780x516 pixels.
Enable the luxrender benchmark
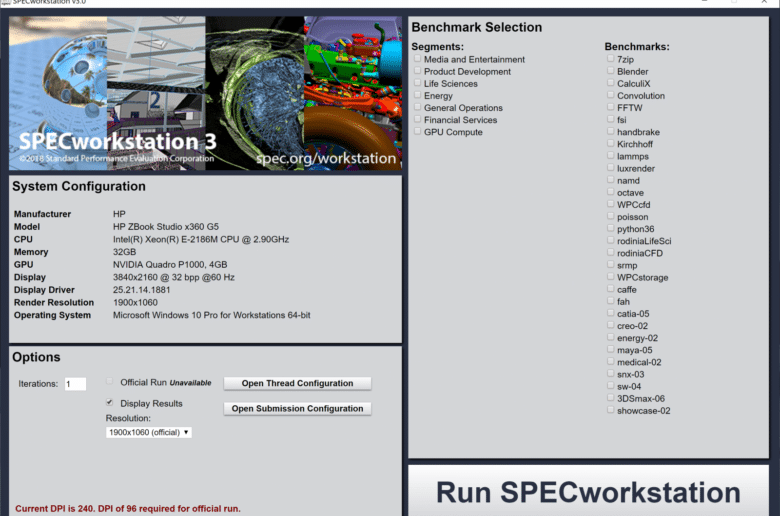click(x=610, y=168)
